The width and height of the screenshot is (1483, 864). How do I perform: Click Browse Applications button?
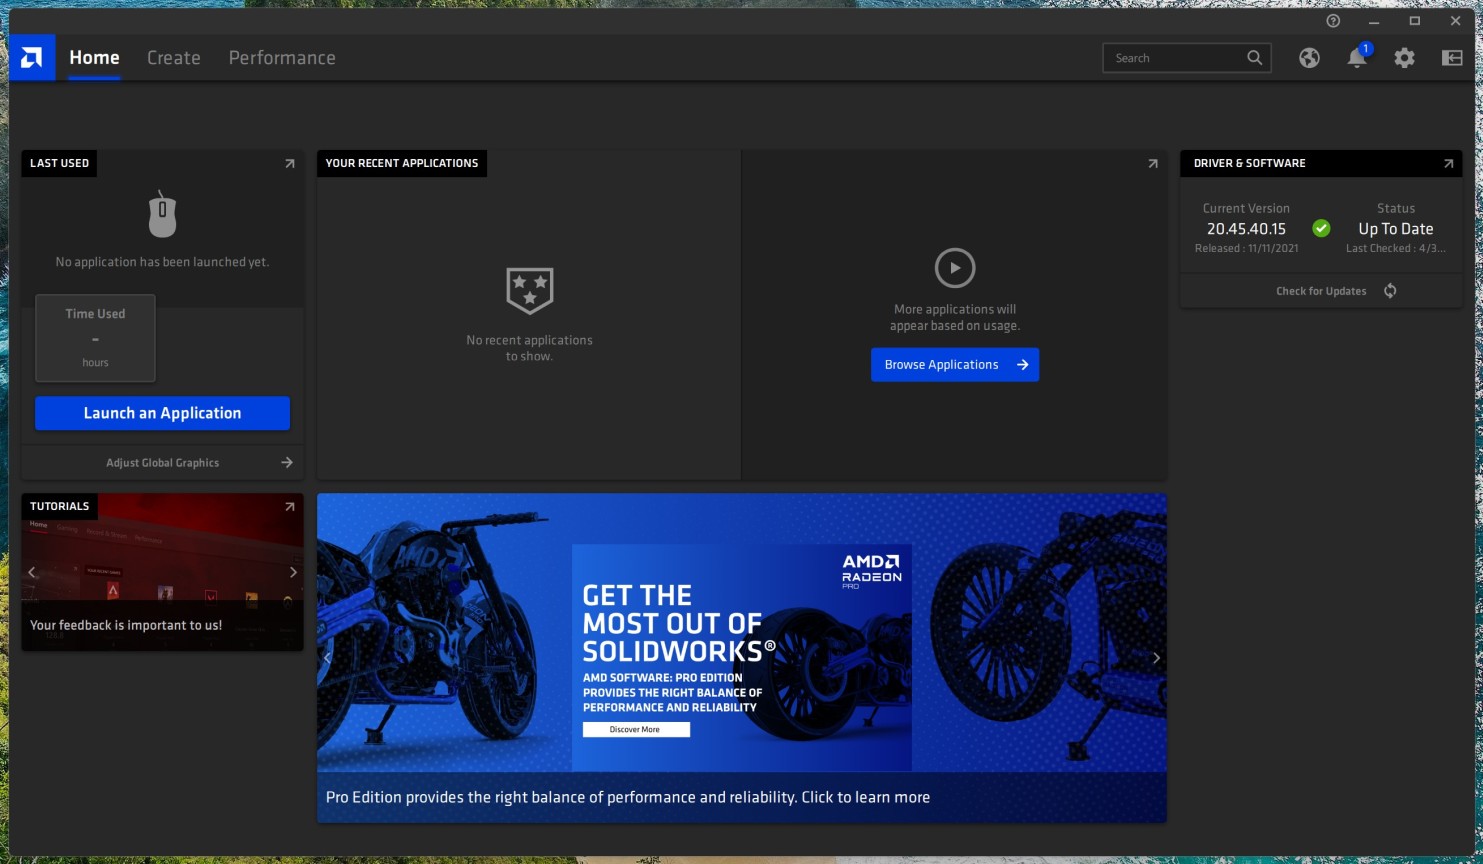[955, 364]
